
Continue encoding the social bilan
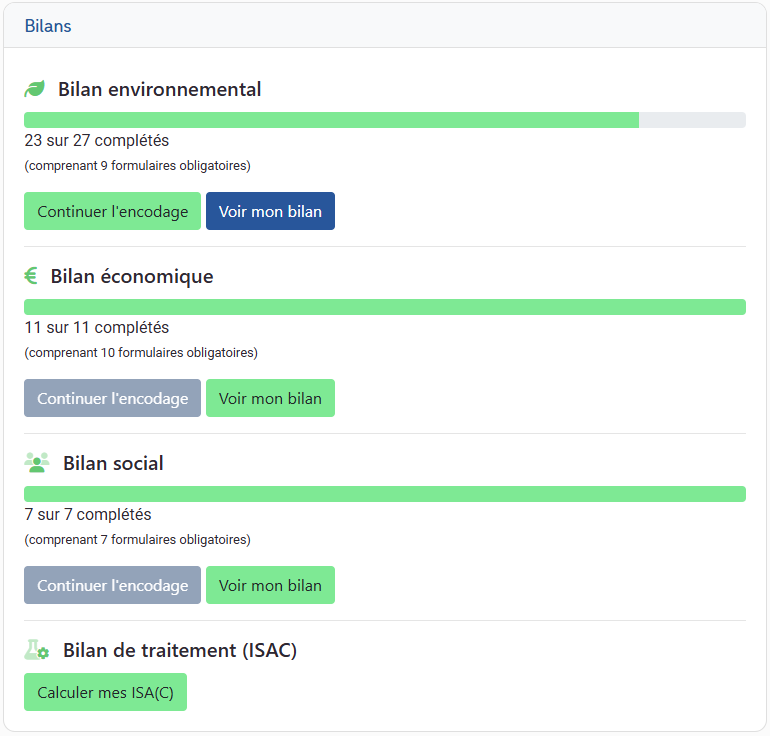(x=112, y=585)
